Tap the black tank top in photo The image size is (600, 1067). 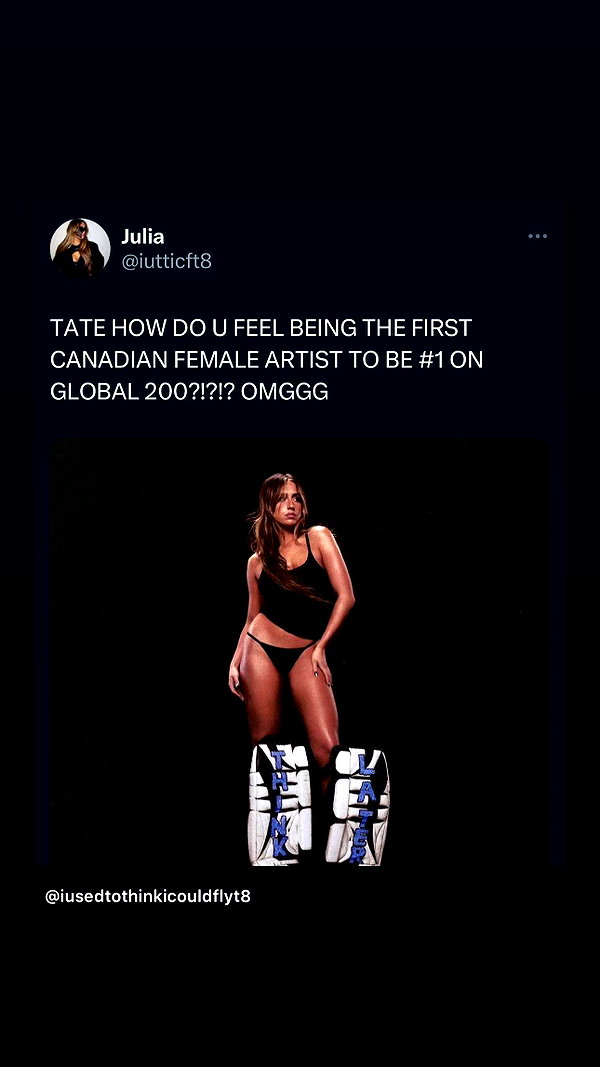point(296,589)
